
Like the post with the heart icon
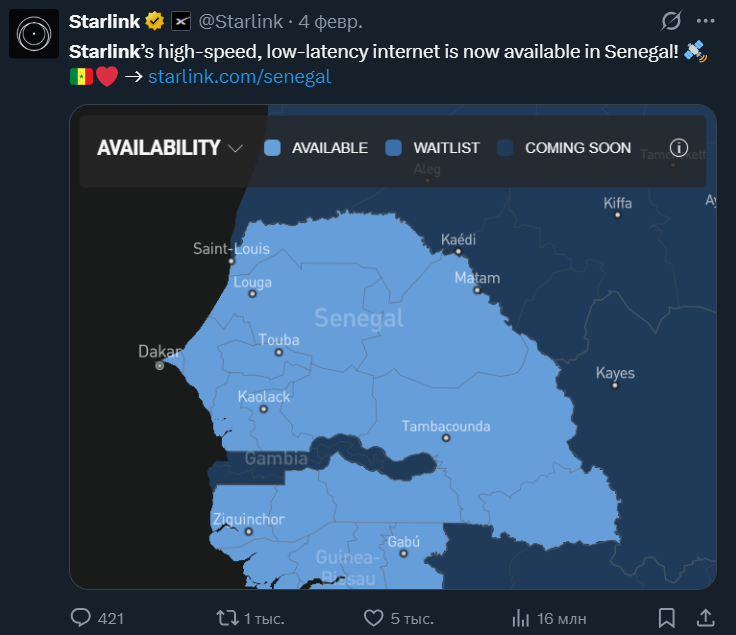tap(374, 617)
